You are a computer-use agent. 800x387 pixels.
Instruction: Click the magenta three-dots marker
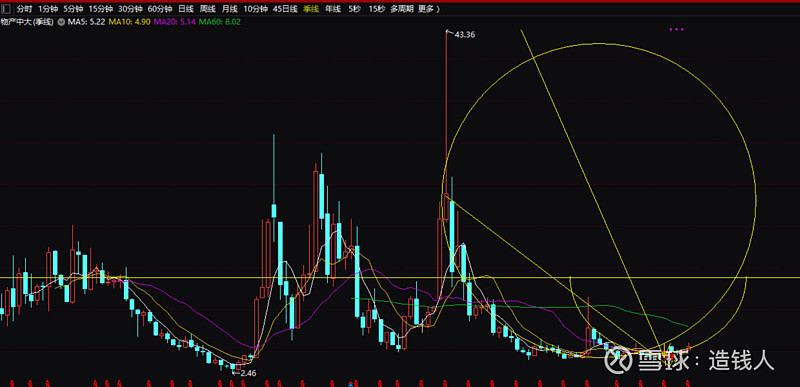click(x=677, y=30)
